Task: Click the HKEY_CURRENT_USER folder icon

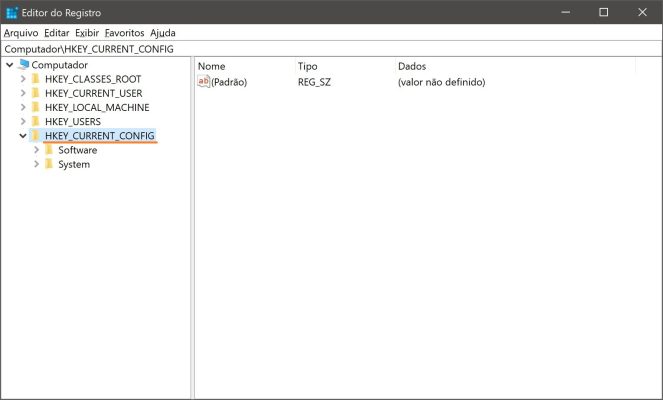Action: click(36, 93)
